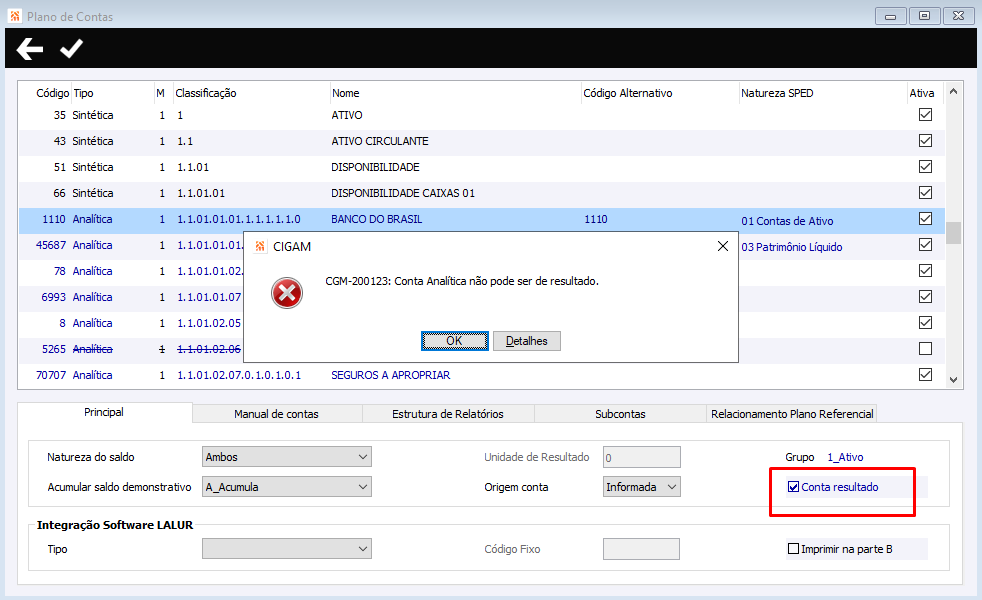
Task: Open Detalhes in the error dialog
Action: pos(527,341)
